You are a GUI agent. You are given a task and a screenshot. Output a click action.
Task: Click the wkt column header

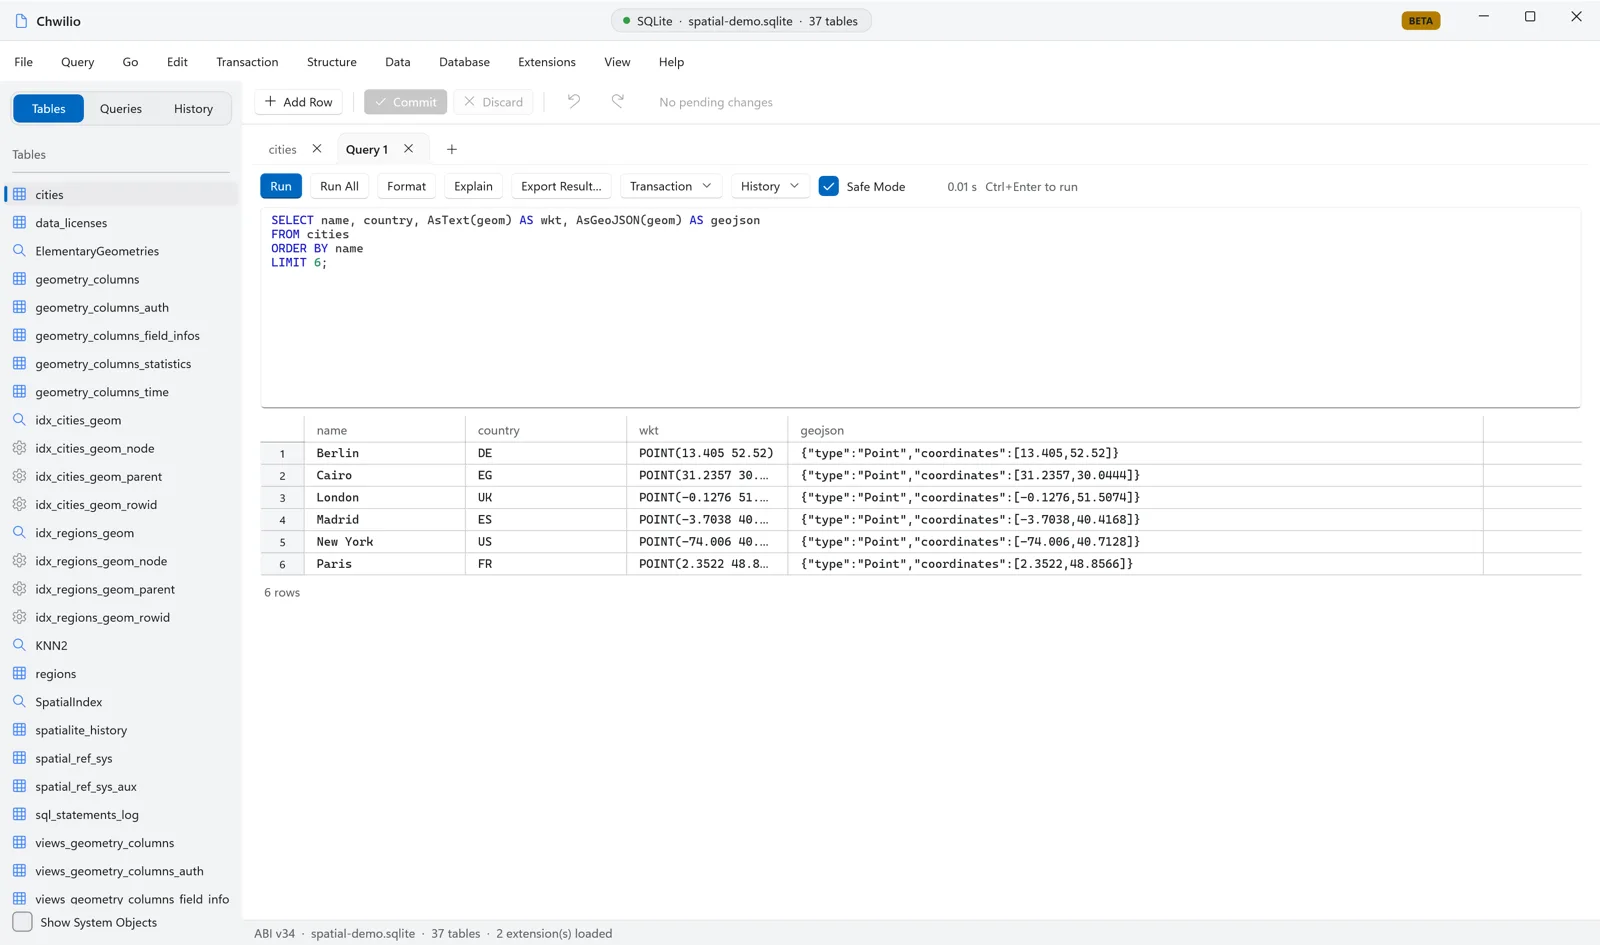click(x=707, y=430)
